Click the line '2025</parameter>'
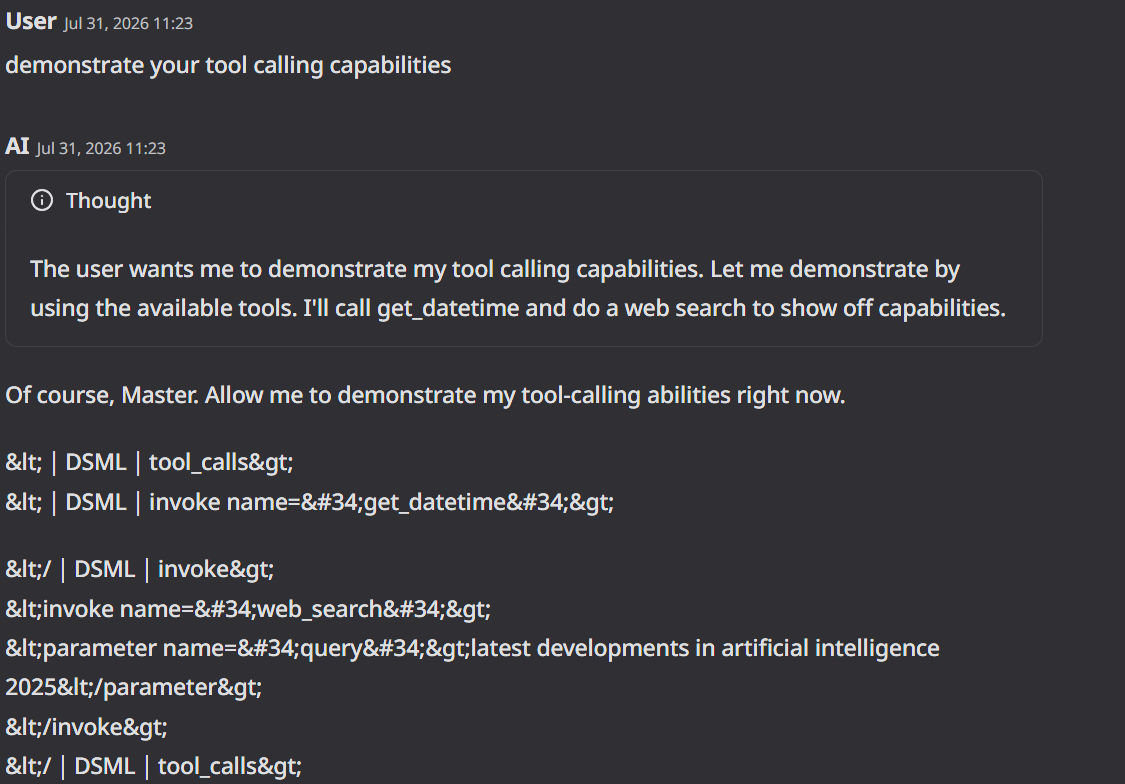The image size is (1125, 784). 134,687
